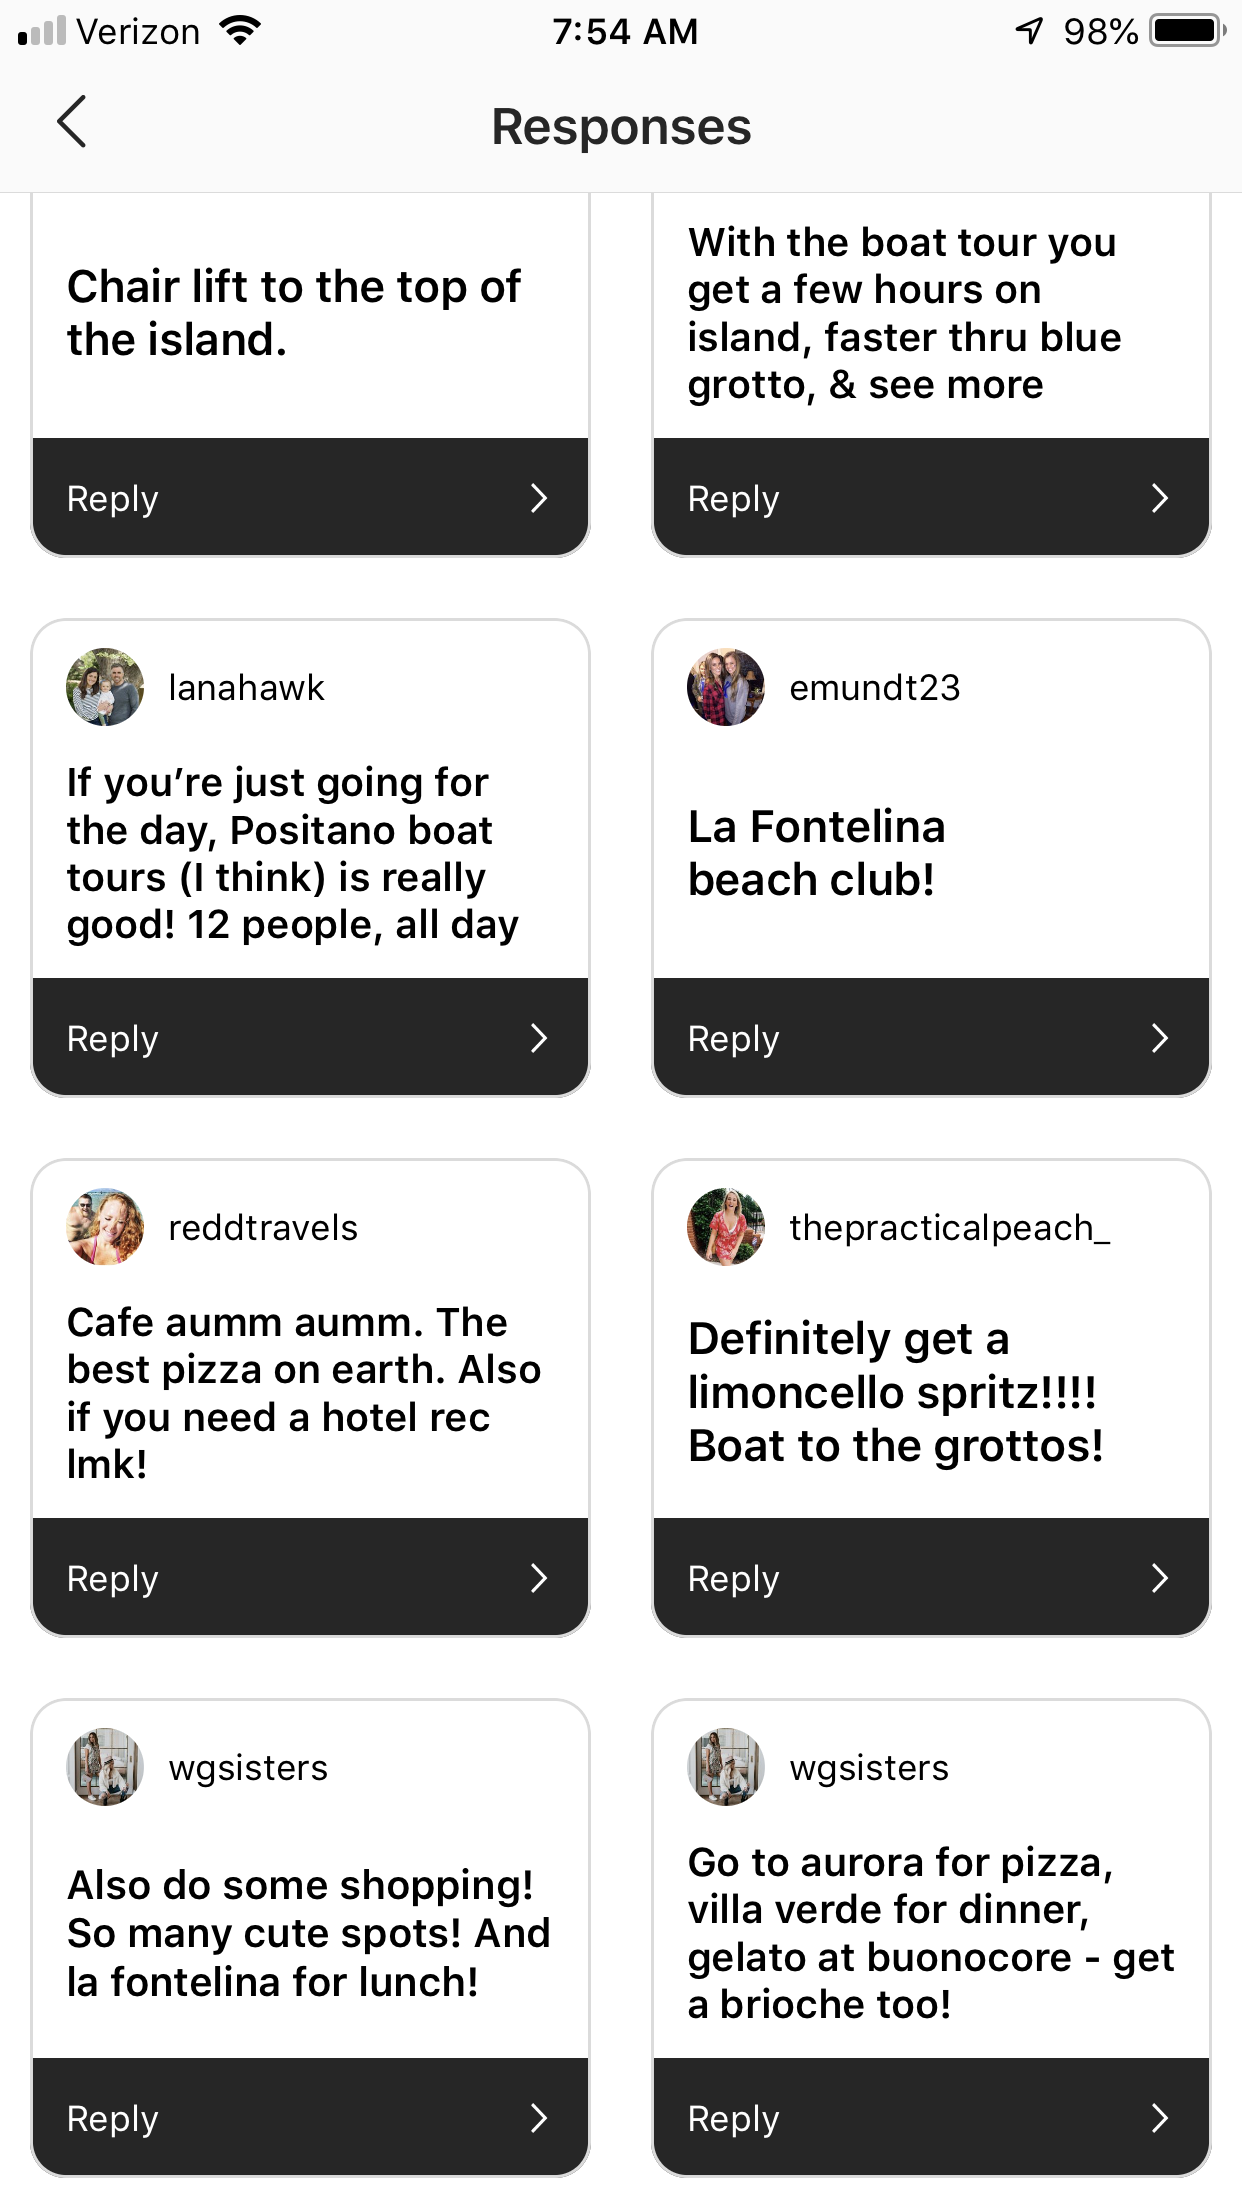
Task: Select the 'La Fontelina beach club!' response text
Action: pyautogui.click(x=816, y=853)
